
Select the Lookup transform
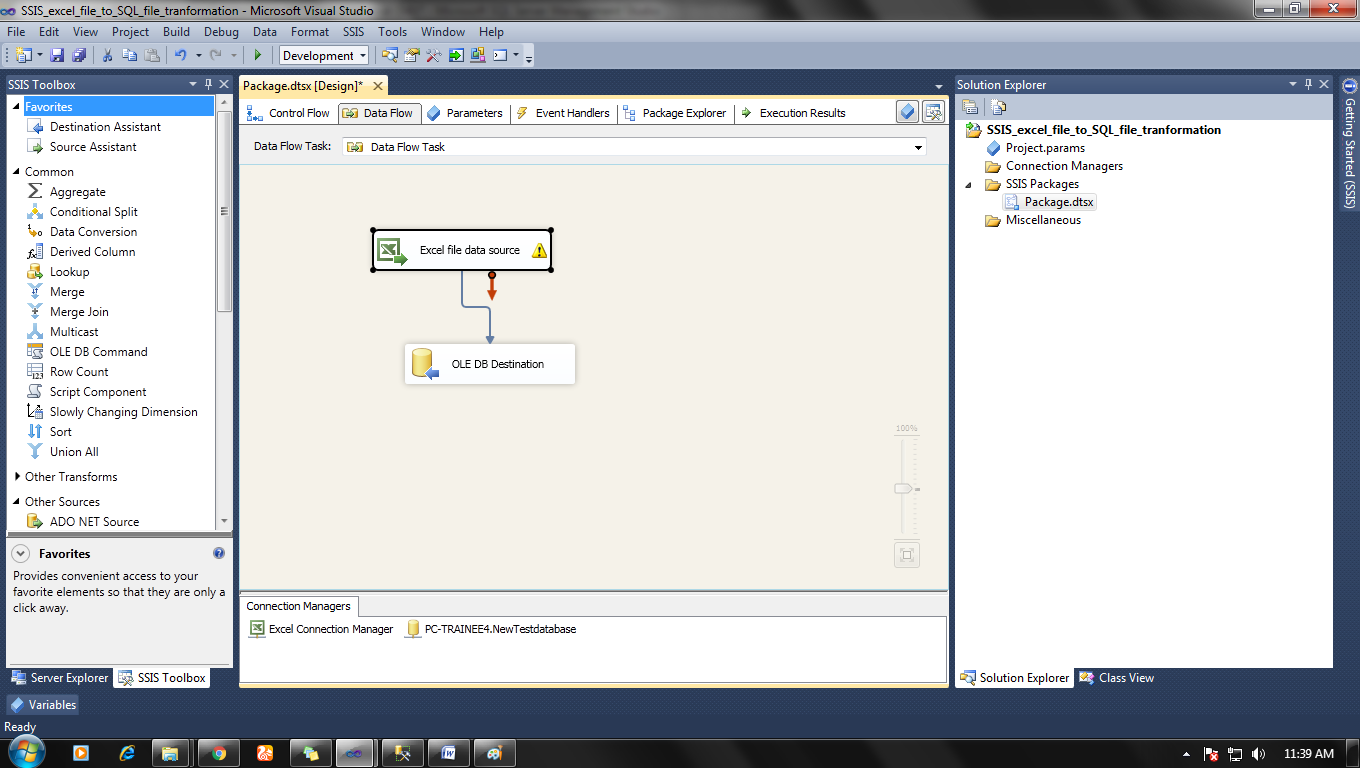click(x=69, y=272)
